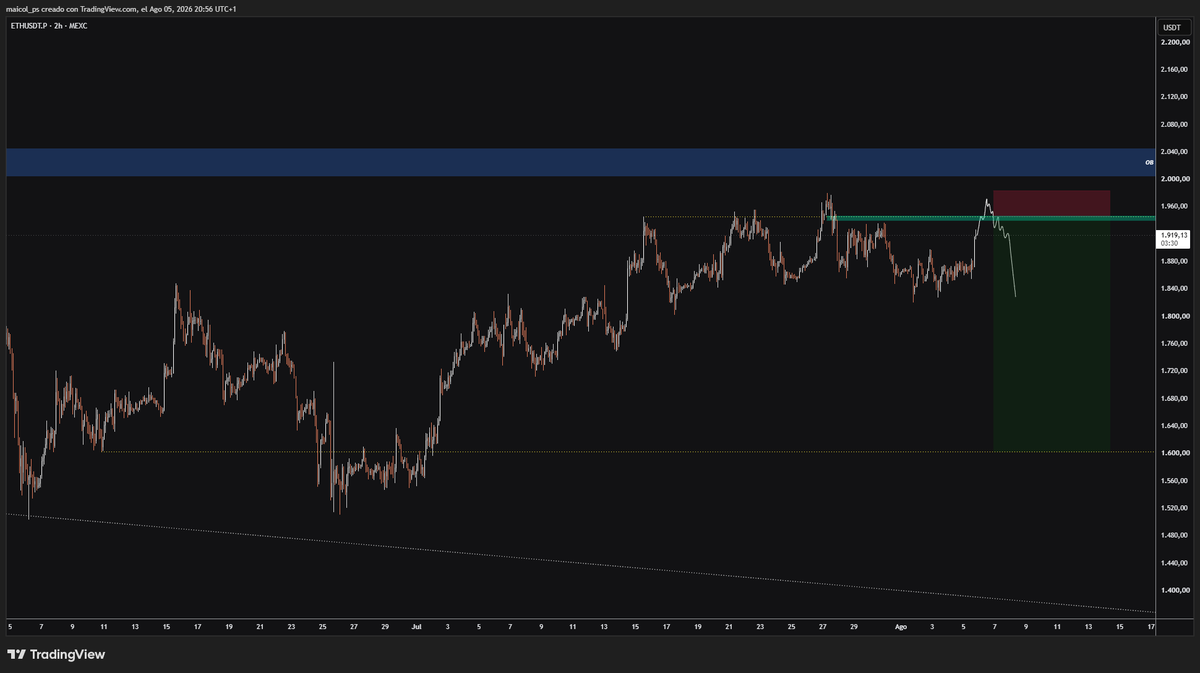Click the 1.520,00 price scale label
This screenshot has width=1200, height=673.
1174,509
